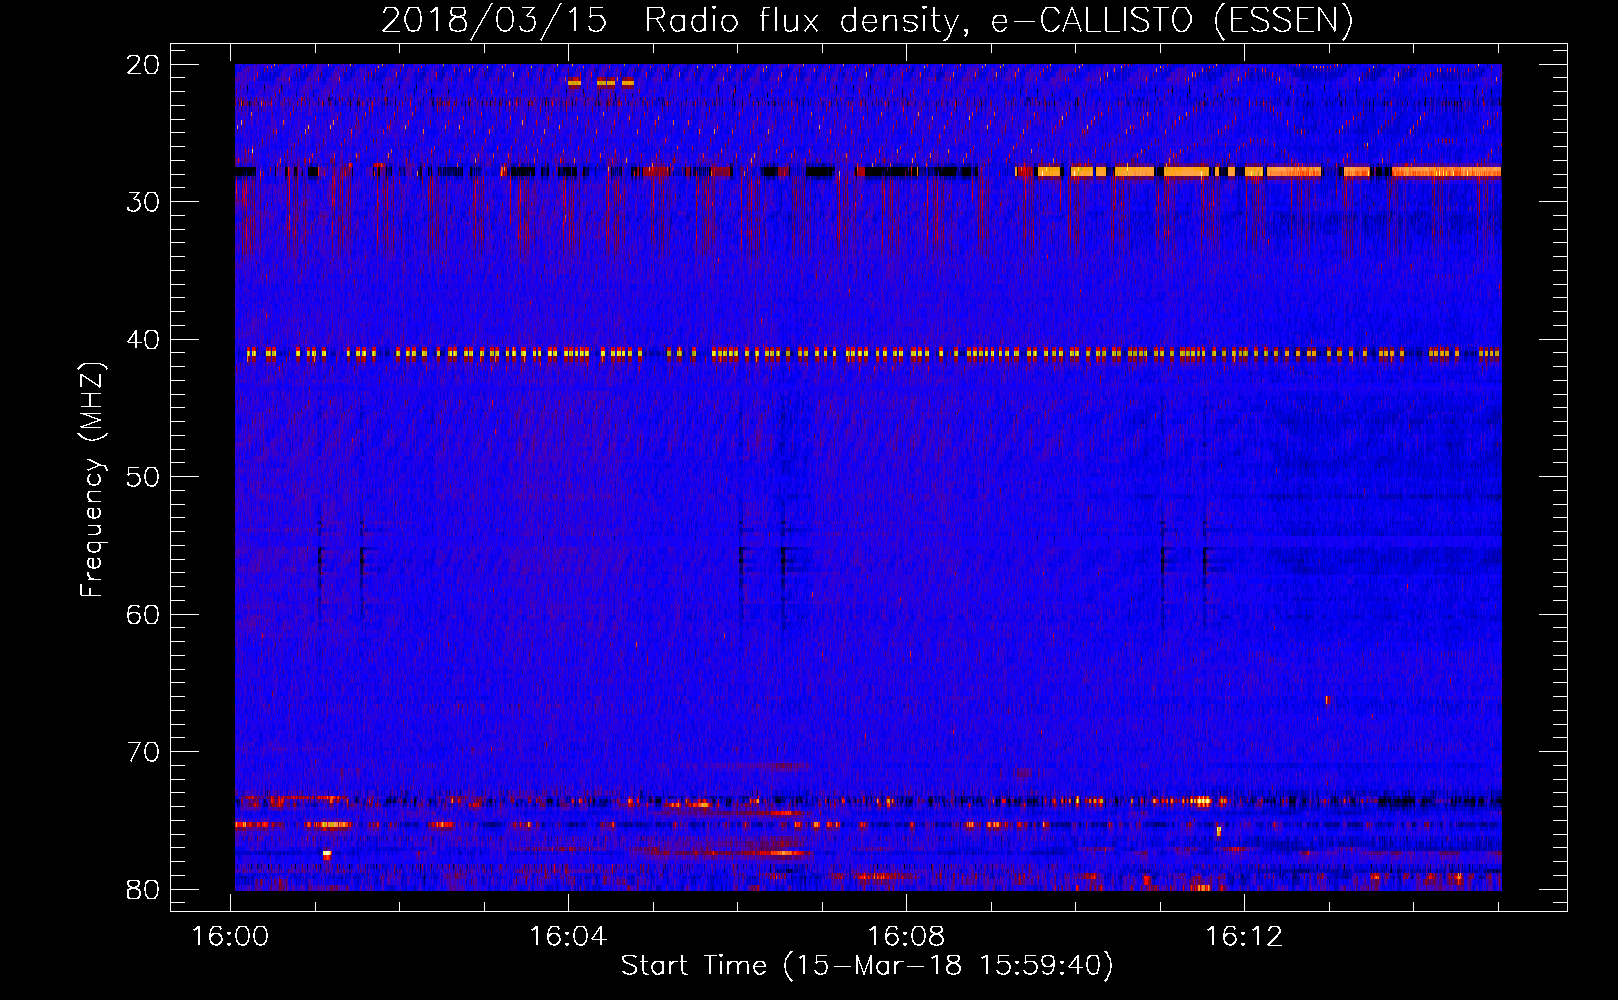Viewport: 1618px width, 1000px height.
Task: Click the 'Frequency (MHZ)' axis label
Action: point(92,479)
